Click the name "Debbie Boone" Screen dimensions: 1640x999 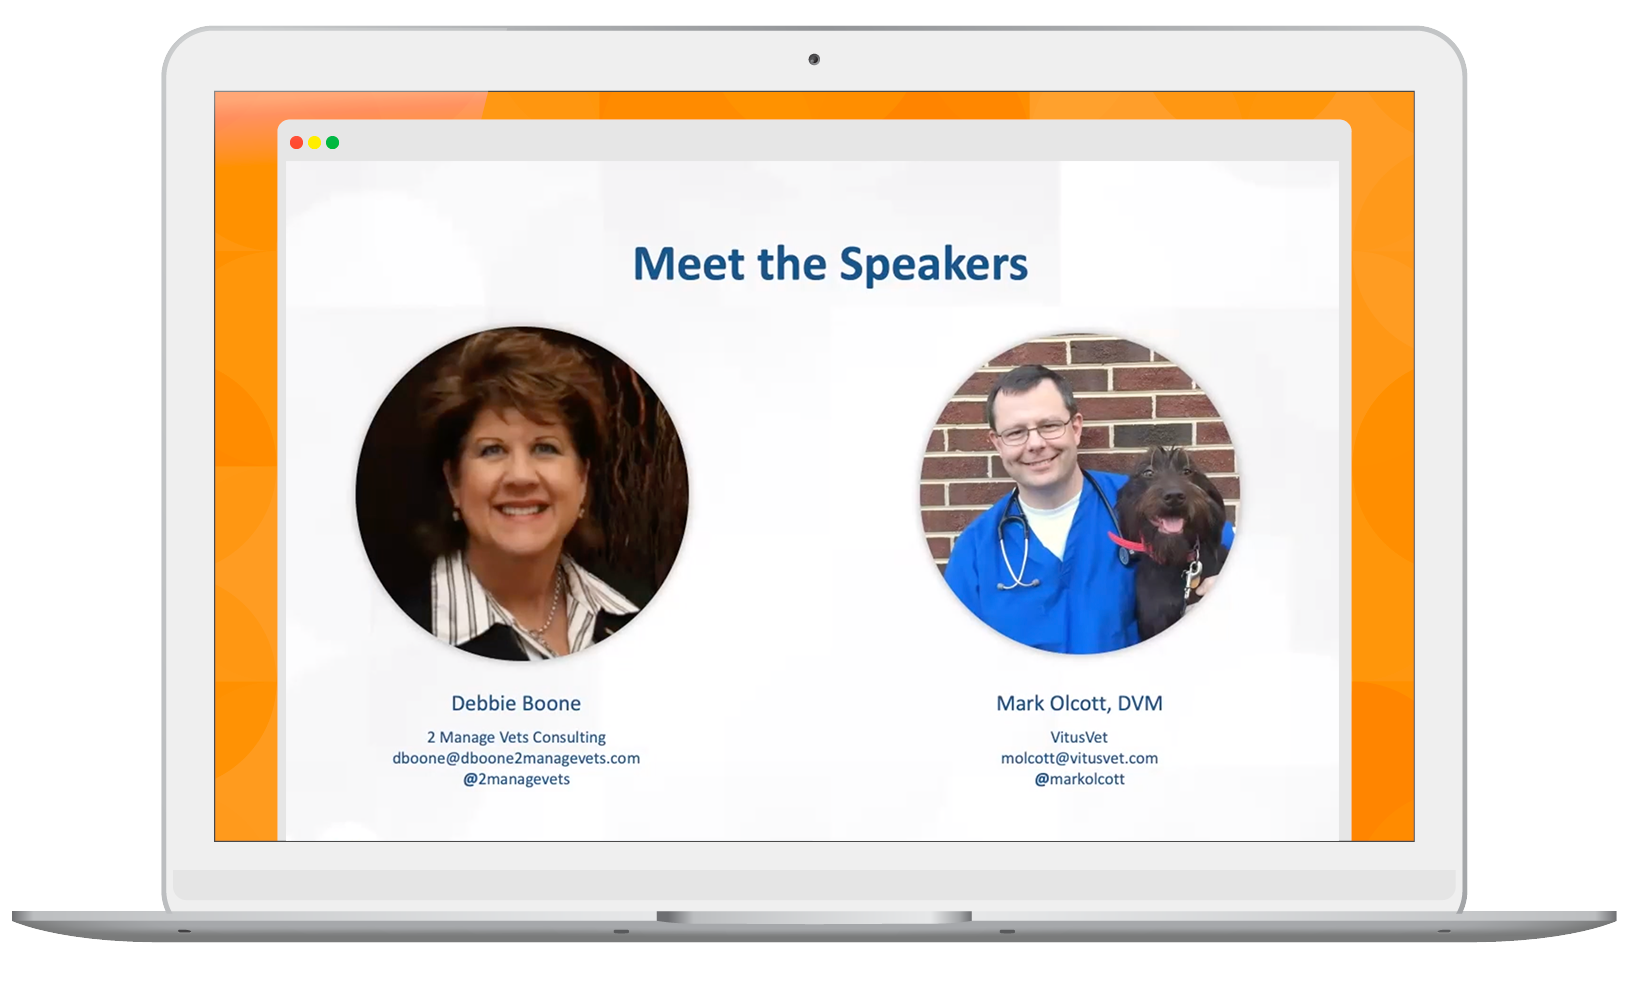[516, 703]
